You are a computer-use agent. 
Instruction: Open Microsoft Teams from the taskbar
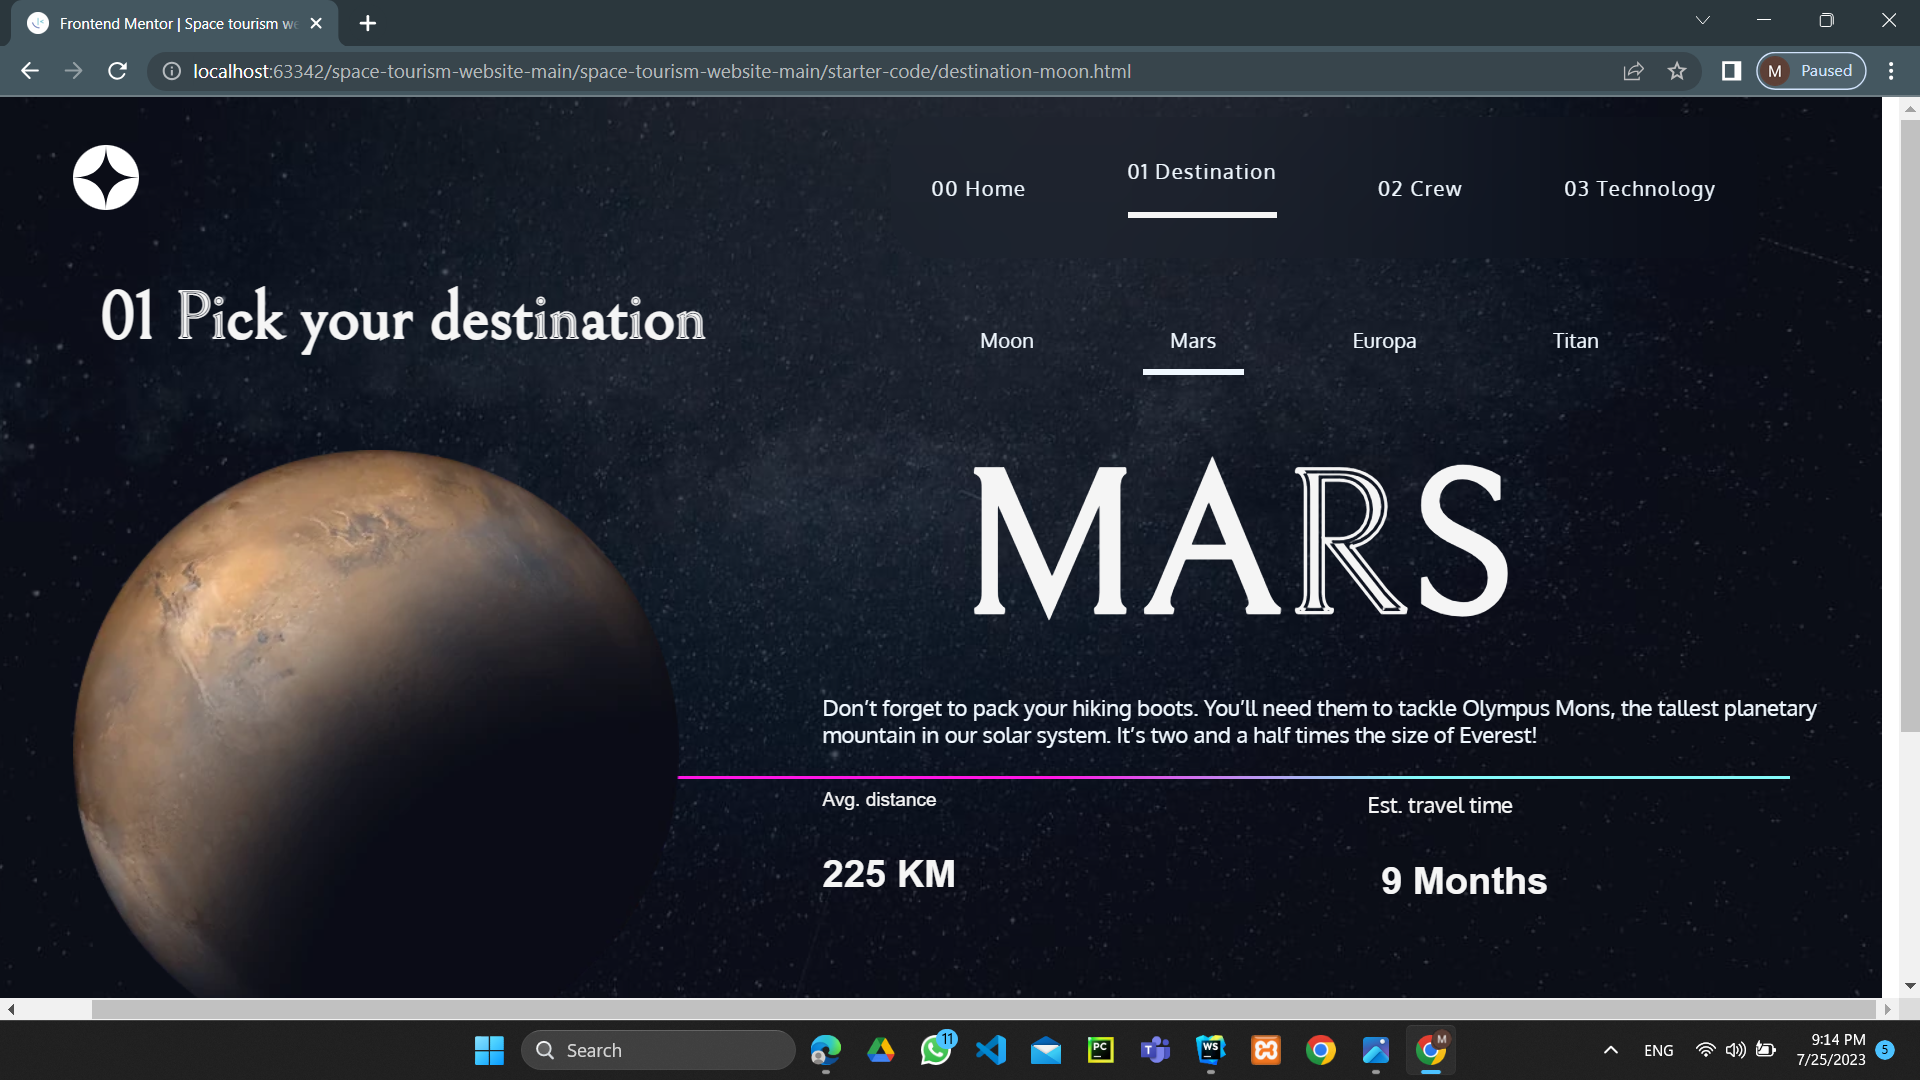point(1155,1050)
